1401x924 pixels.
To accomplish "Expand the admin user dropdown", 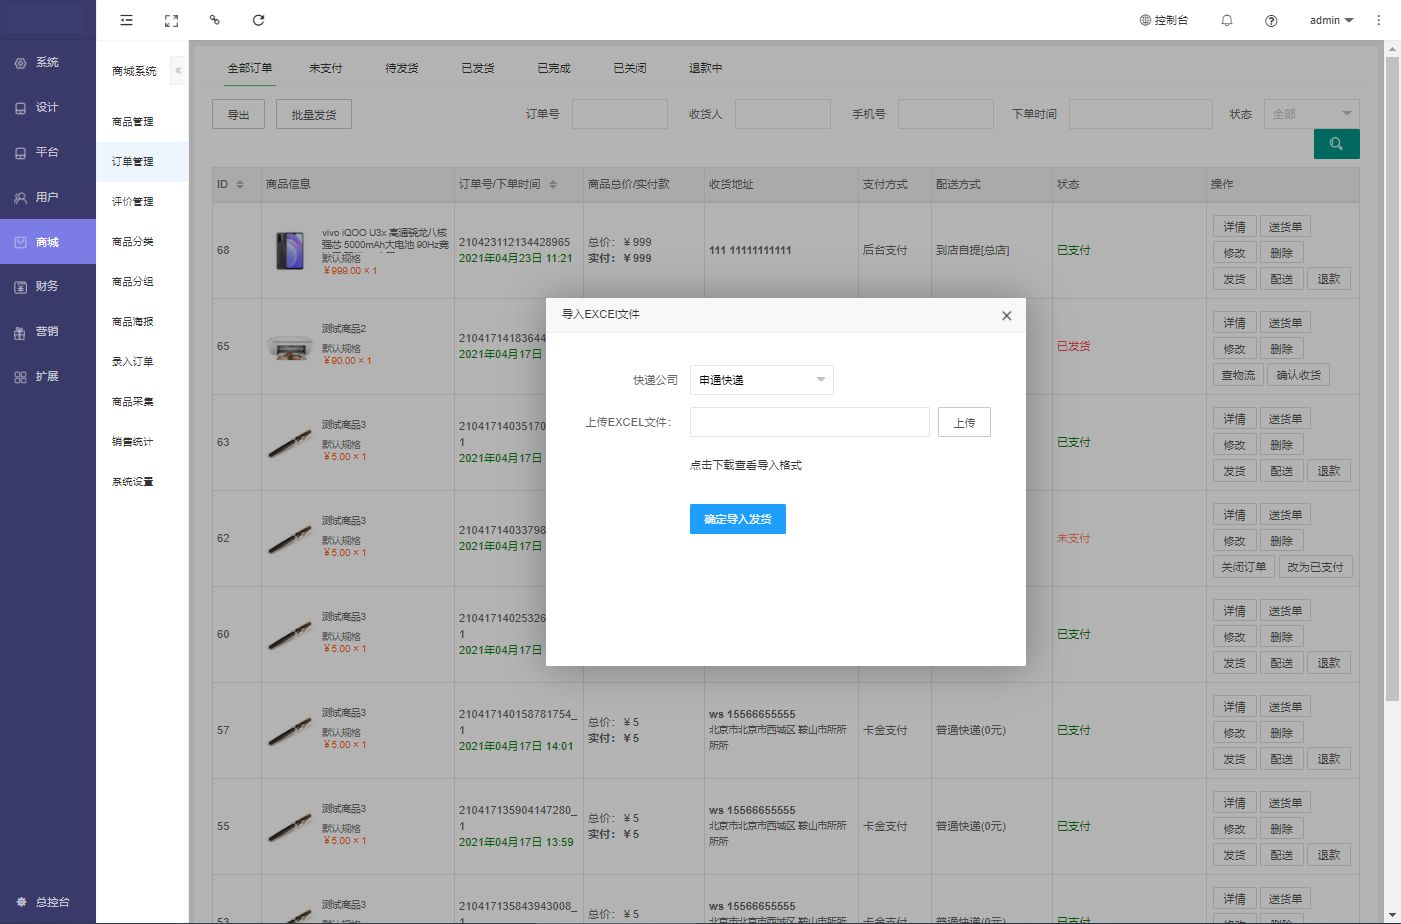I will (1331, 20).
